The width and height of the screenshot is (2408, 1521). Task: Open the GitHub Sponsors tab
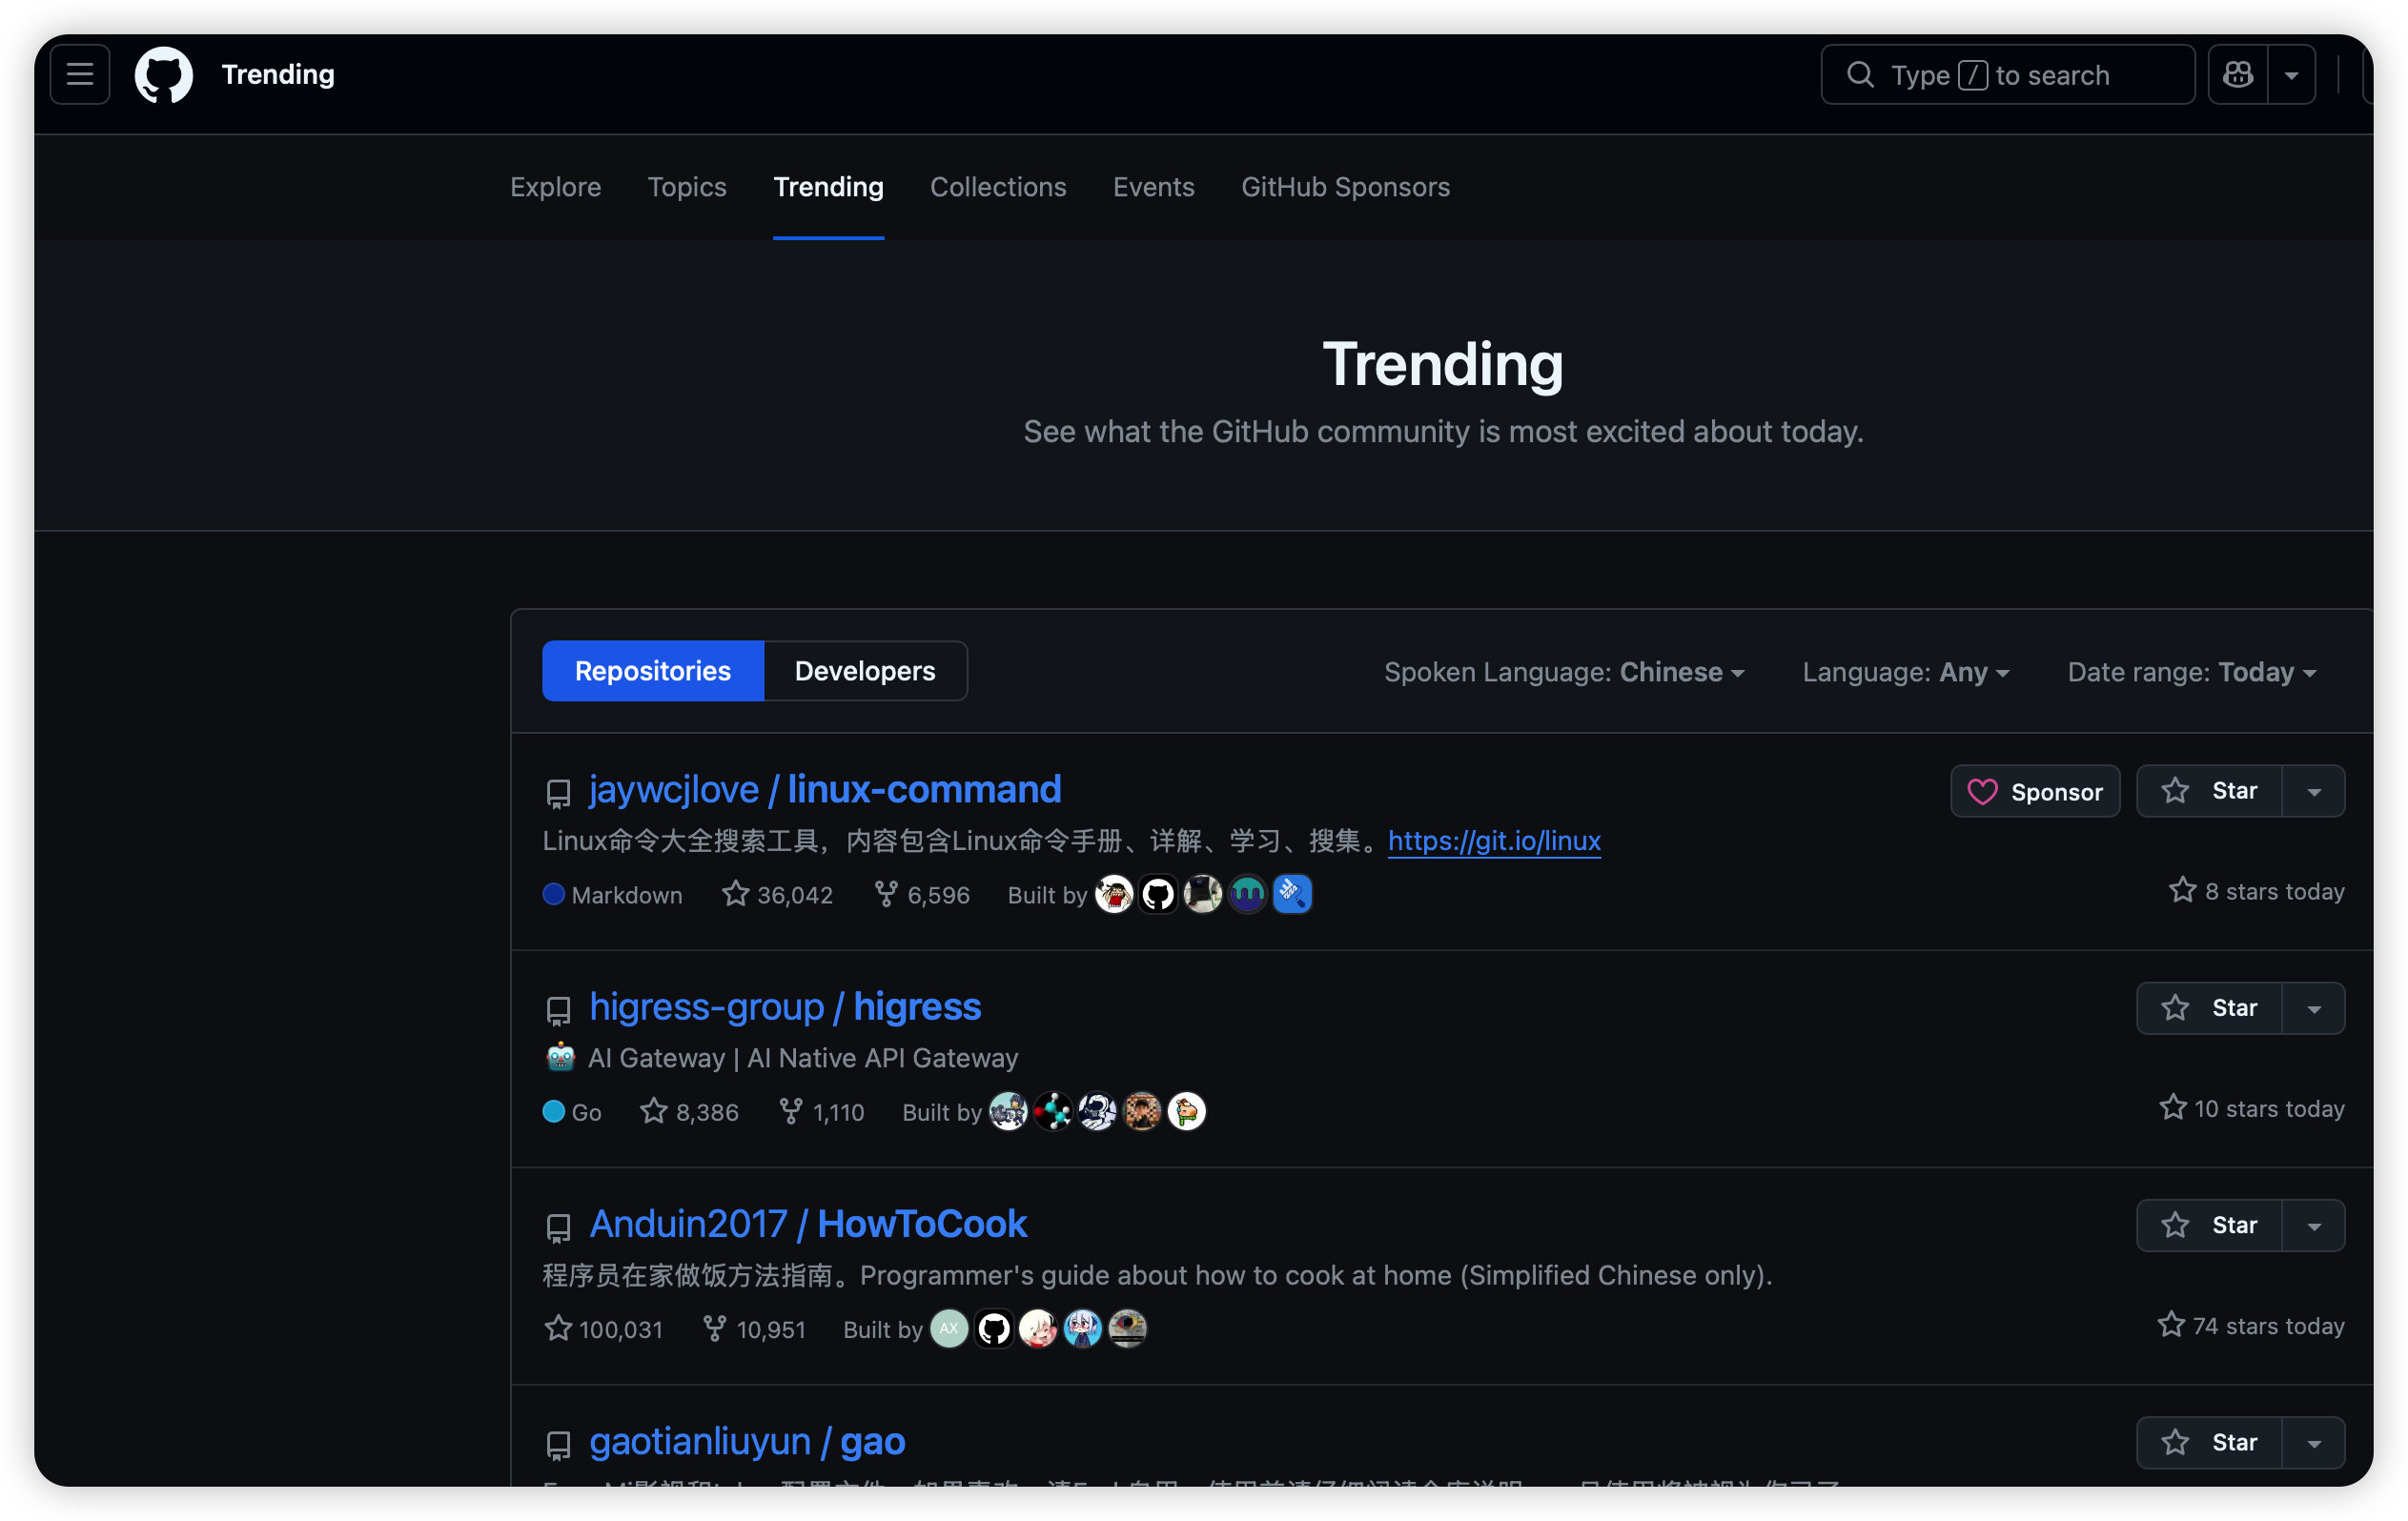[x=1345, y=187]
